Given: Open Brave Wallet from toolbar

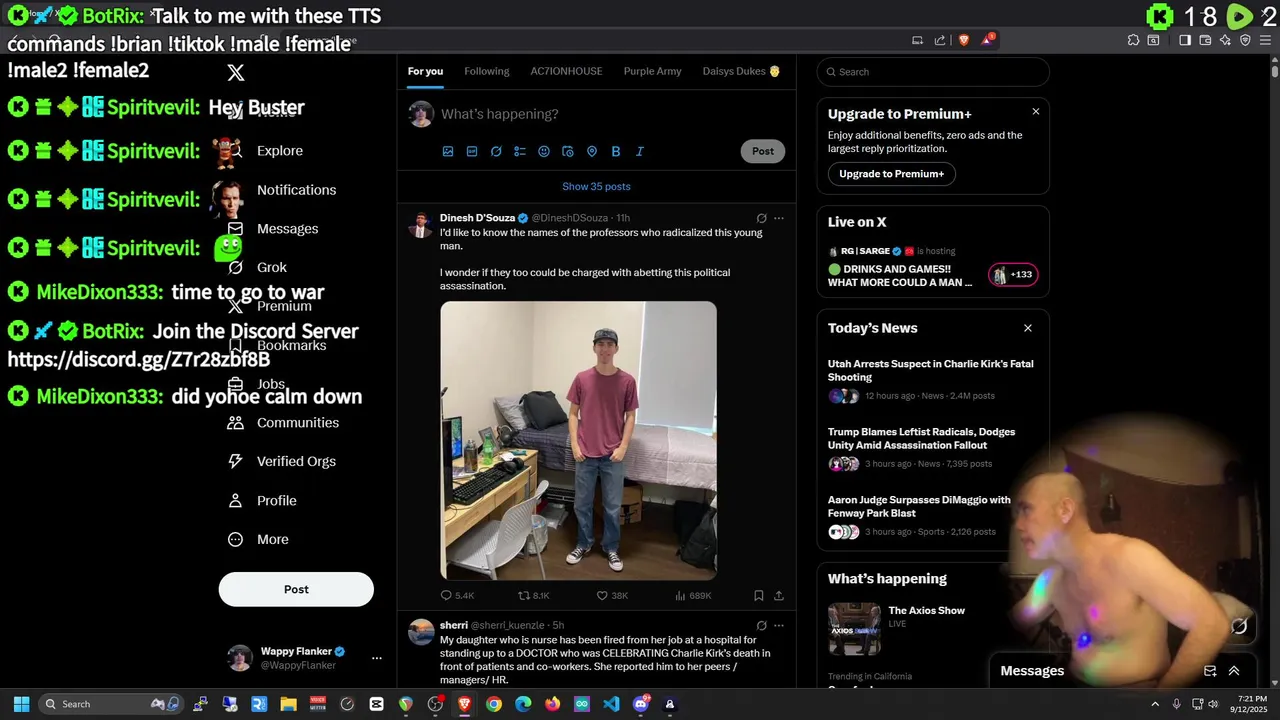Looking at the screenshot, I should (x=1205, y=40).
